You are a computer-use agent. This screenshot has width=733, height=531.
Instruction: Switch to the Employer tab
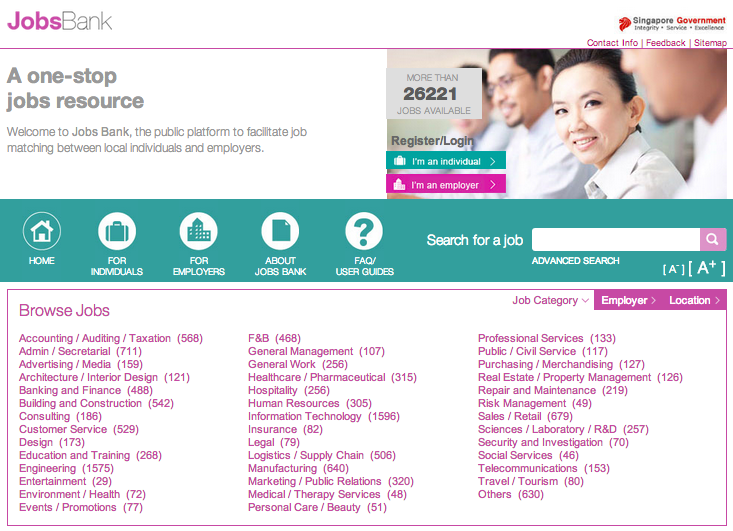point(628,300)
